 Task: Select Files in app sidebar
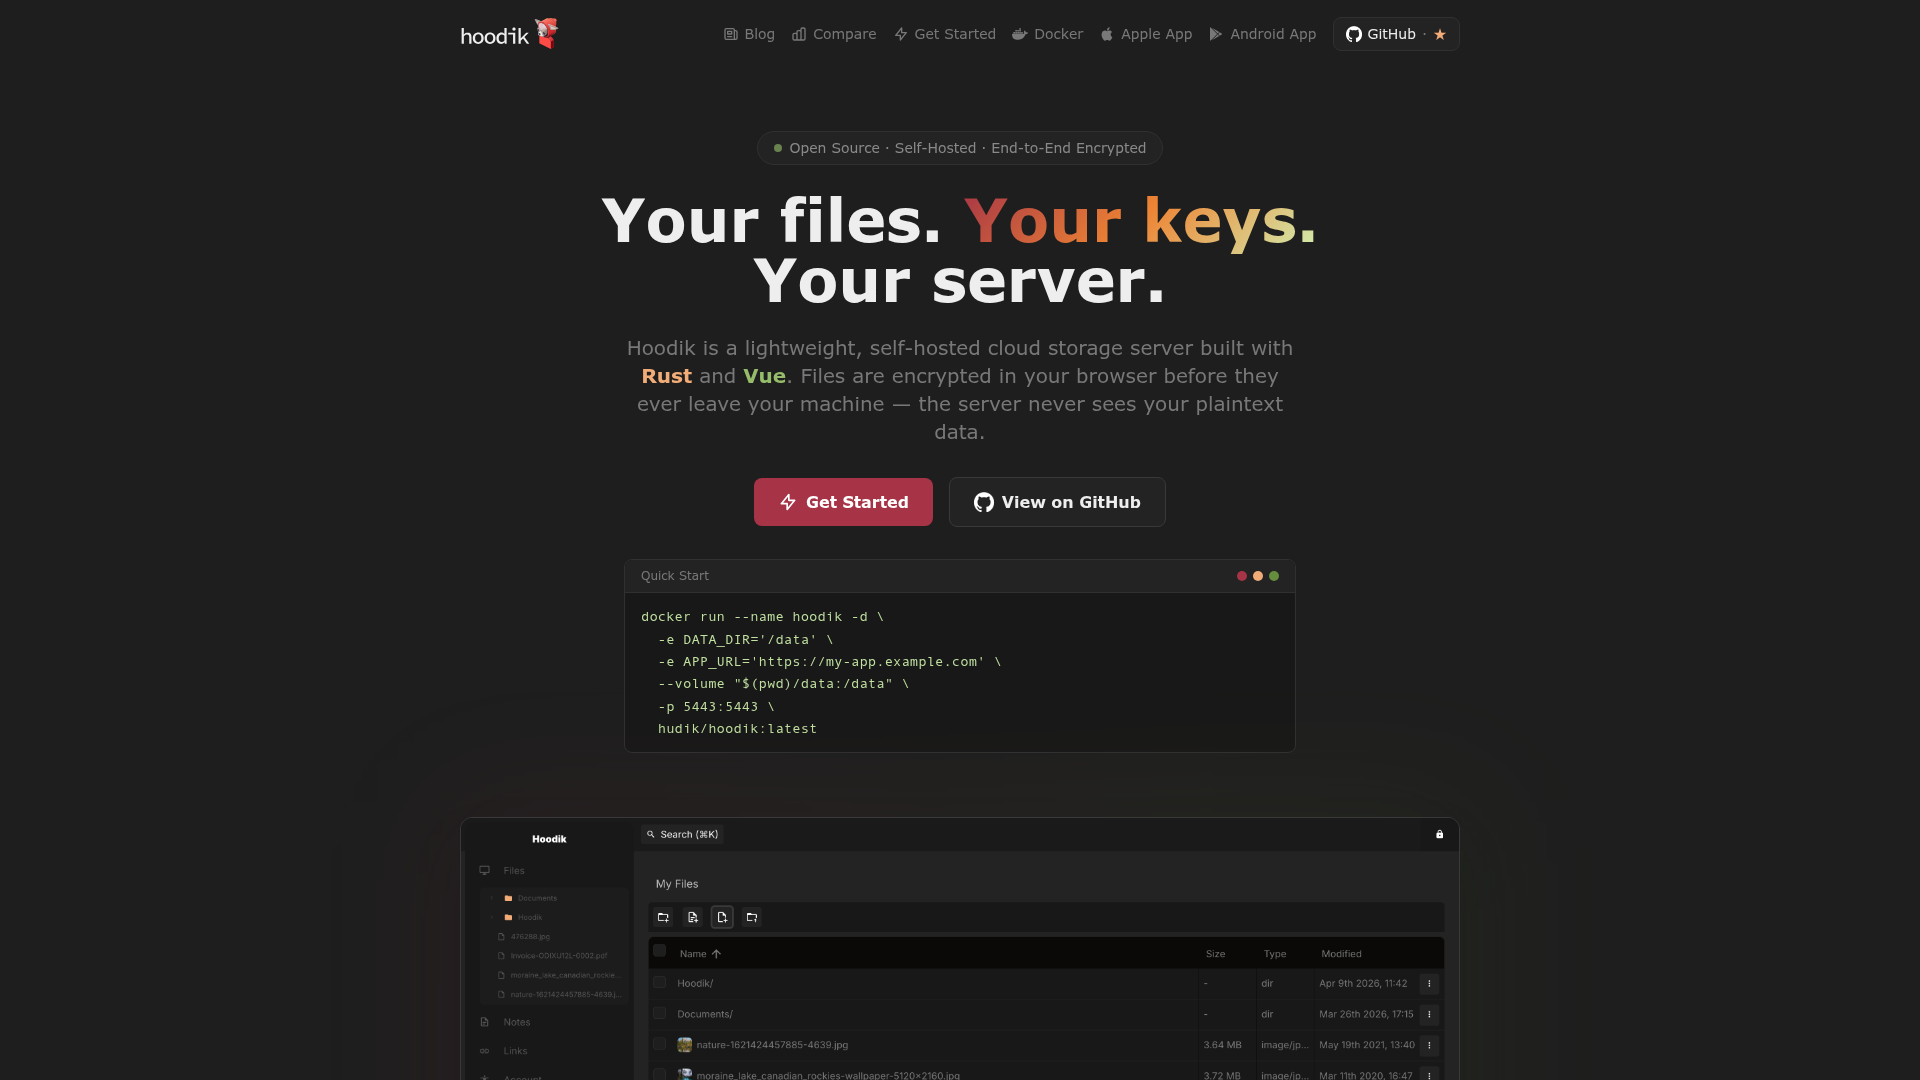(514, 871)
